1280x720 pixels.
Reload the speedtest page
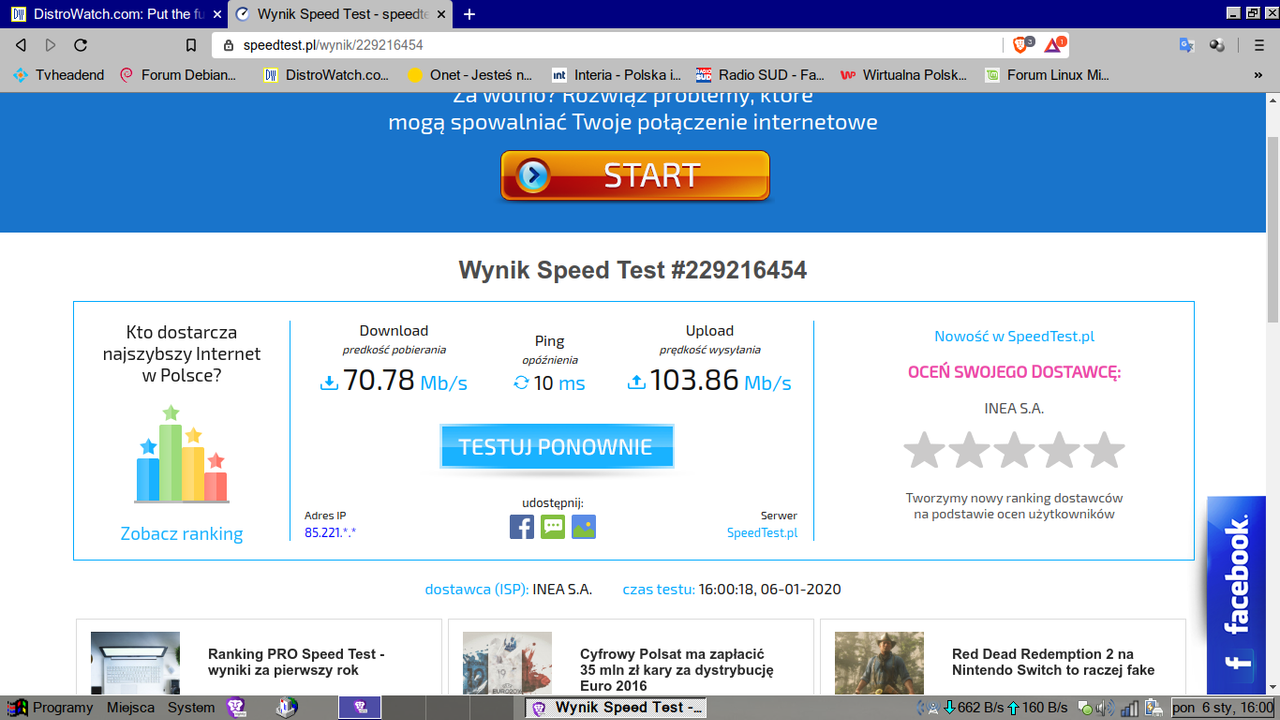(x=81, y=45)
